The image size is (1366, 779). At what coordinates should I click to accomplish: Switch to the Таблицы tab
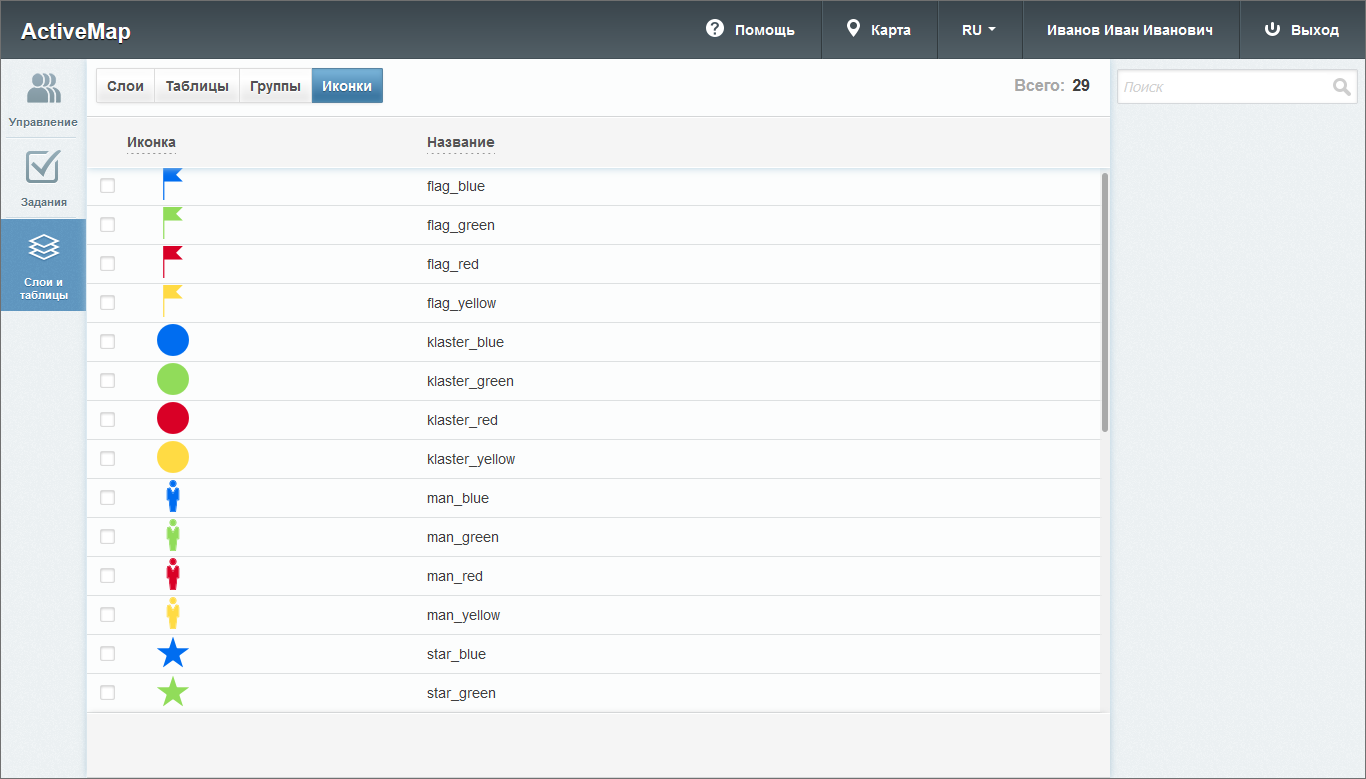(x=197, y=86)
